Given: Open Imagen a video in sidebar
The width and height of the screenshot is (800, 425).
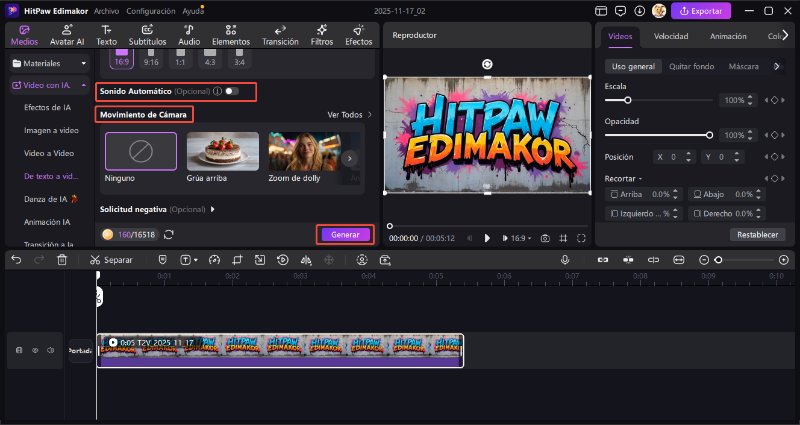Looking at the screenshot, I should (51, 131).
